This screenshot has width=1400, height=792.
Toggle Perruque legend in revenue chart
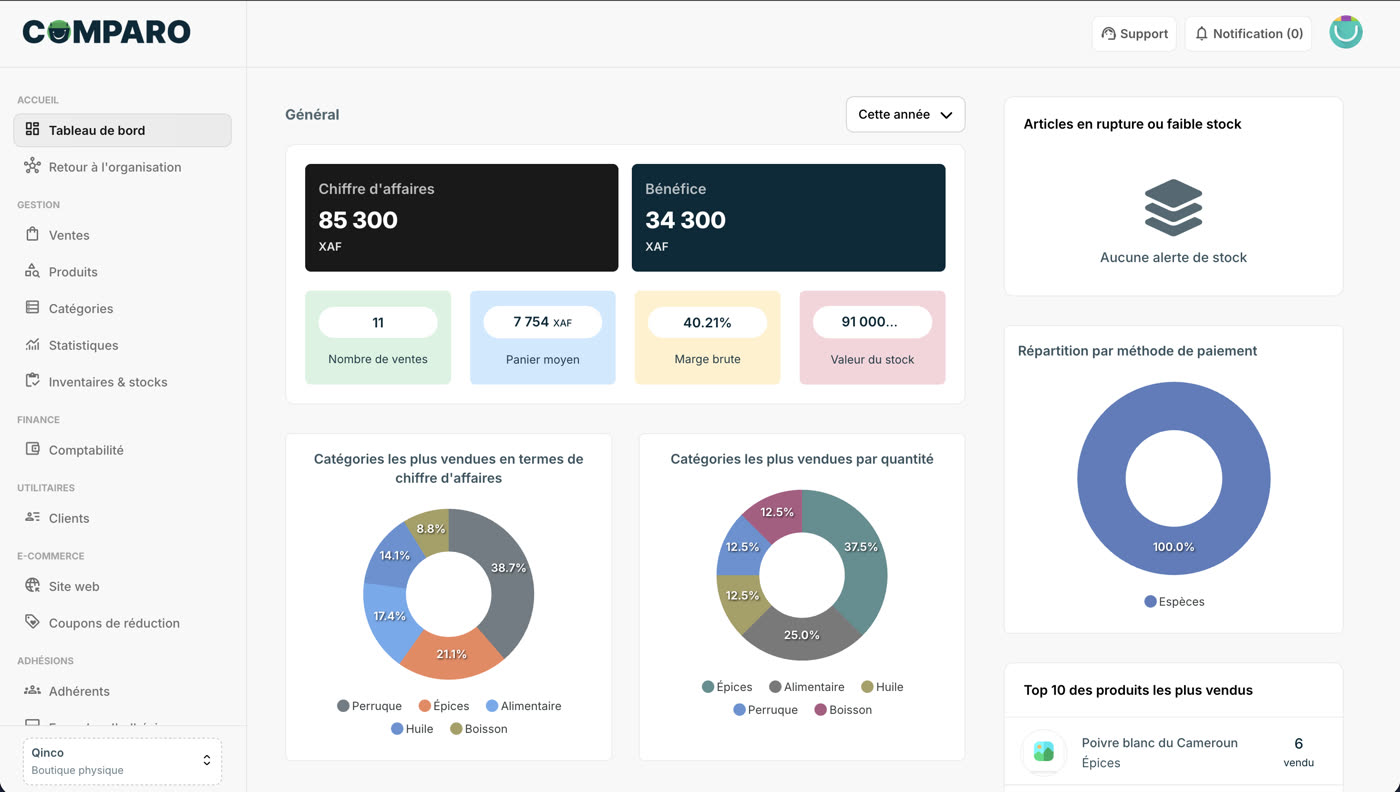[369, 706]
